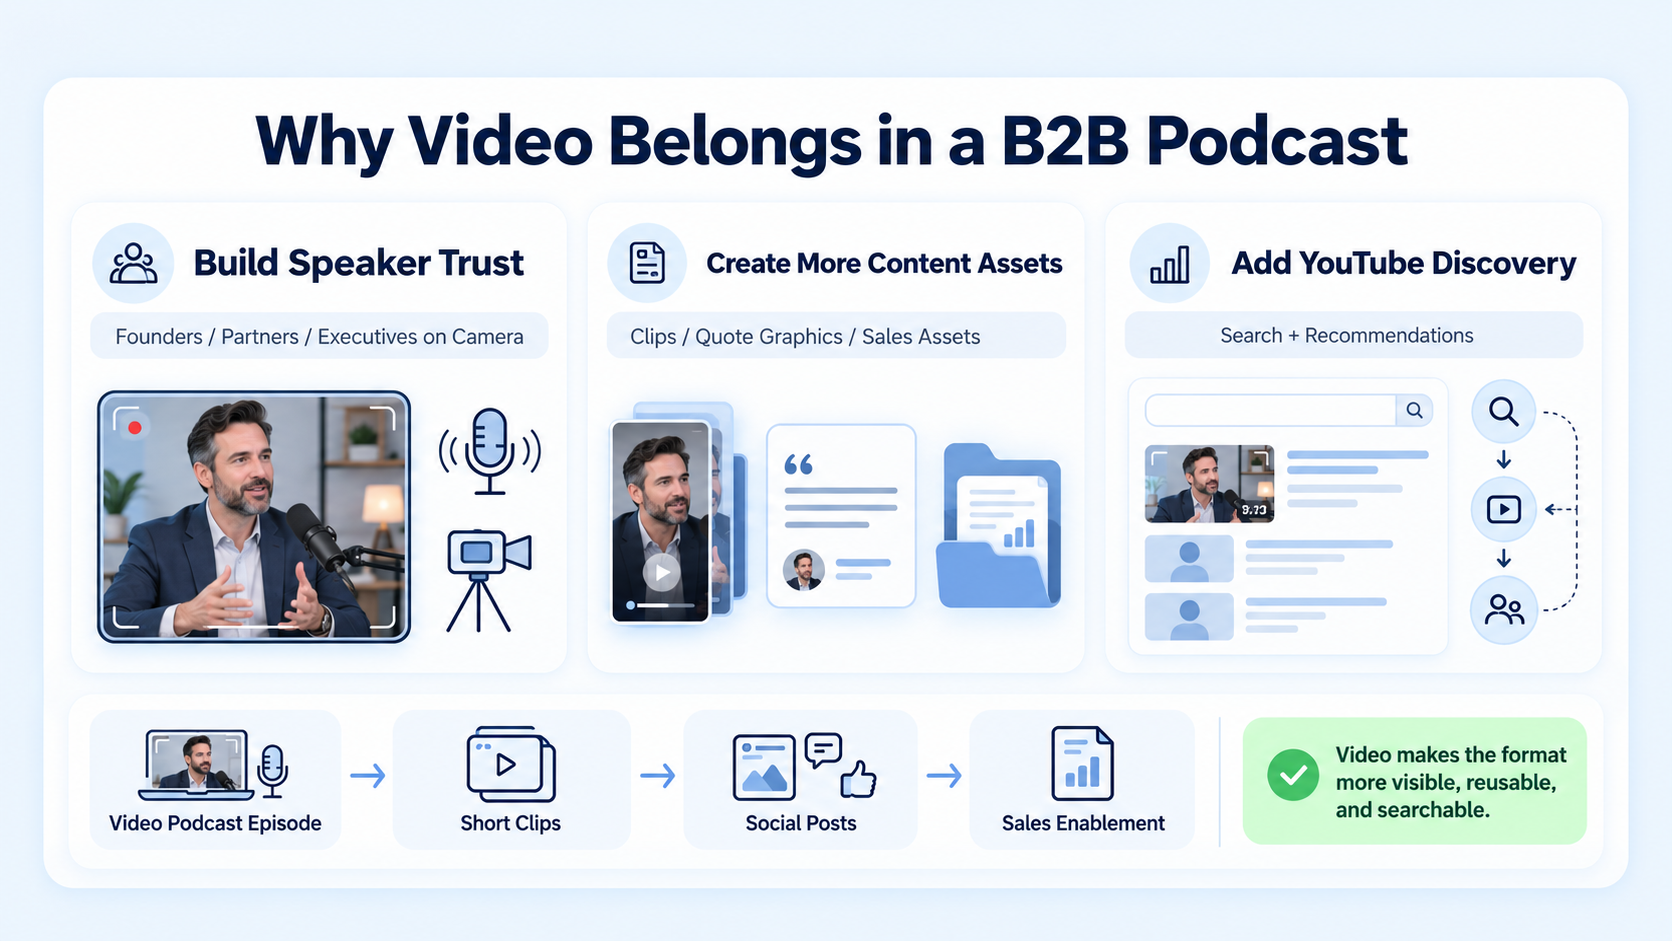
Task: Click the second placeholder avatar search result
Action: pos(1189,559)
